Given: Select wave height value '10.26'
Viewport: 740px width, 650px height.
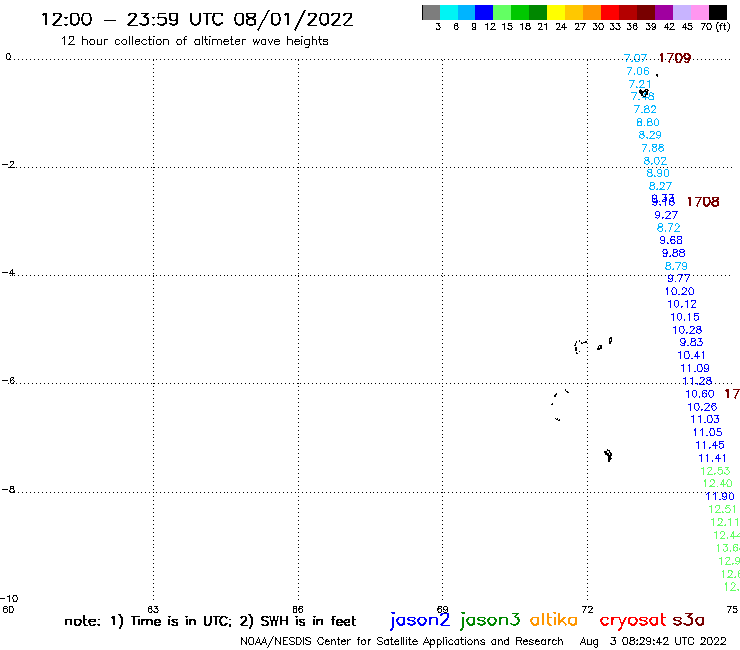Looking at the screenshot, I should click(702, 407).
